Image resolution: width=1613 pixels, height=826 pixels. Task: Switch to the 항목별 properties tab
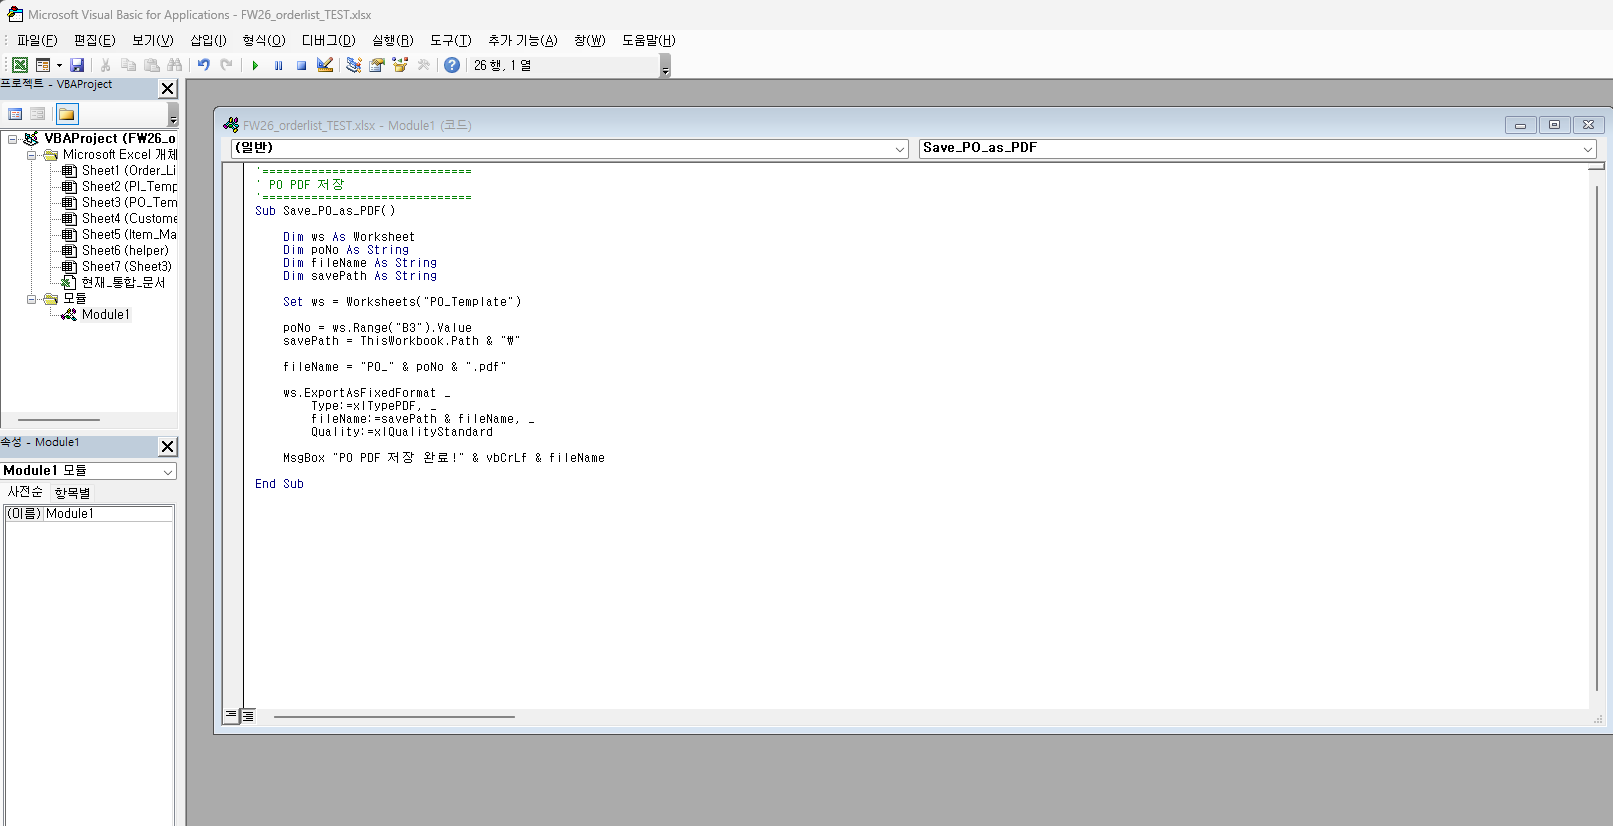[x=72, y=493]
